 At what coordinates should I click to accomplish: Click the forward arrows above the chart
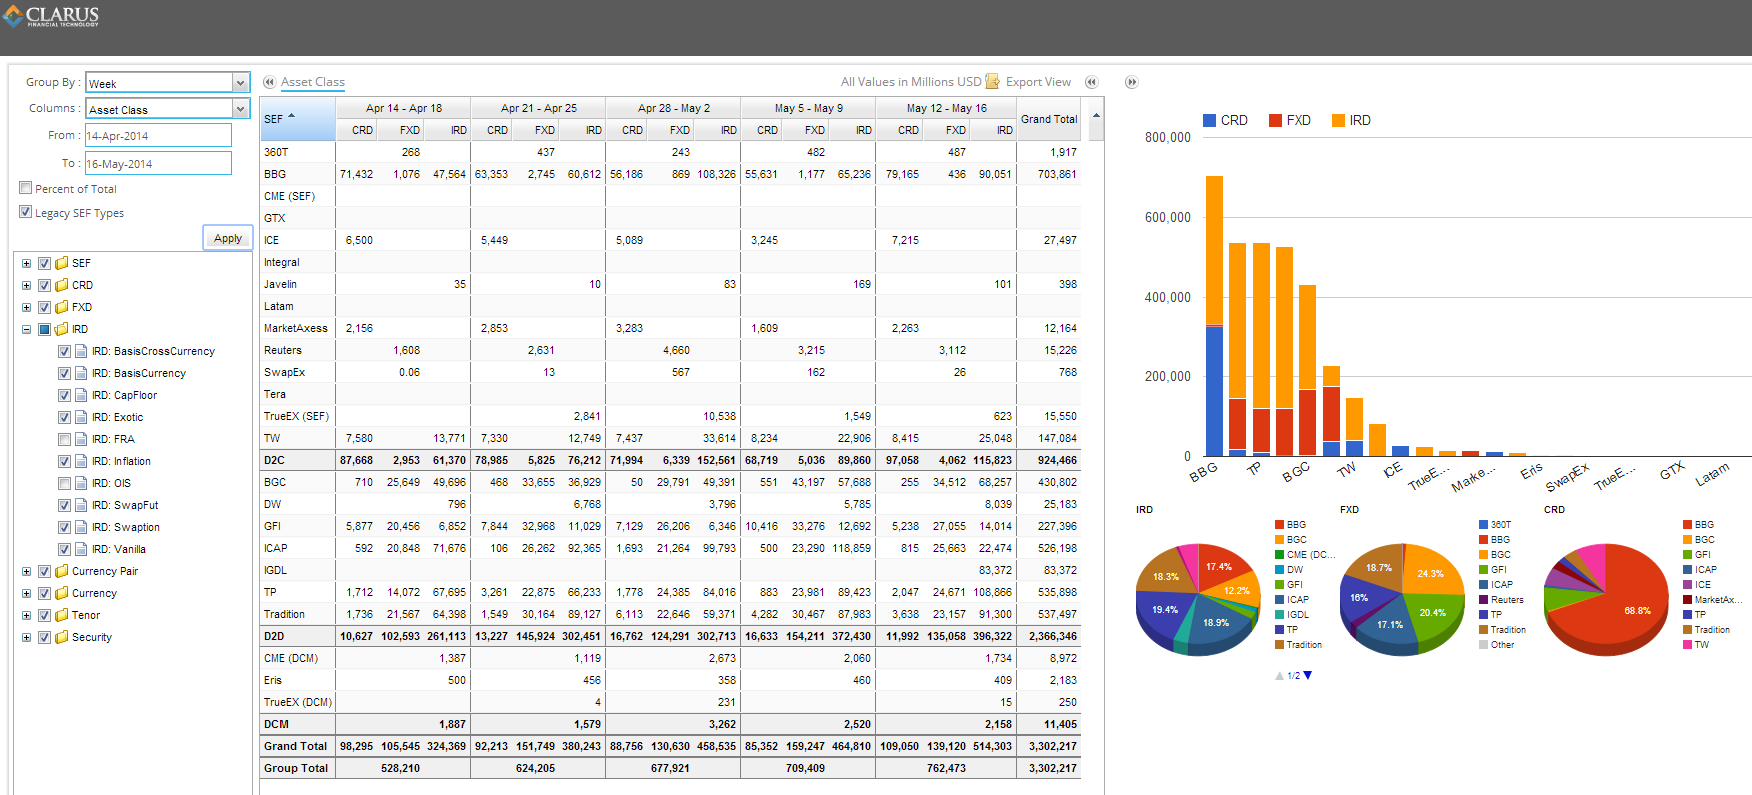point(1131,82)
